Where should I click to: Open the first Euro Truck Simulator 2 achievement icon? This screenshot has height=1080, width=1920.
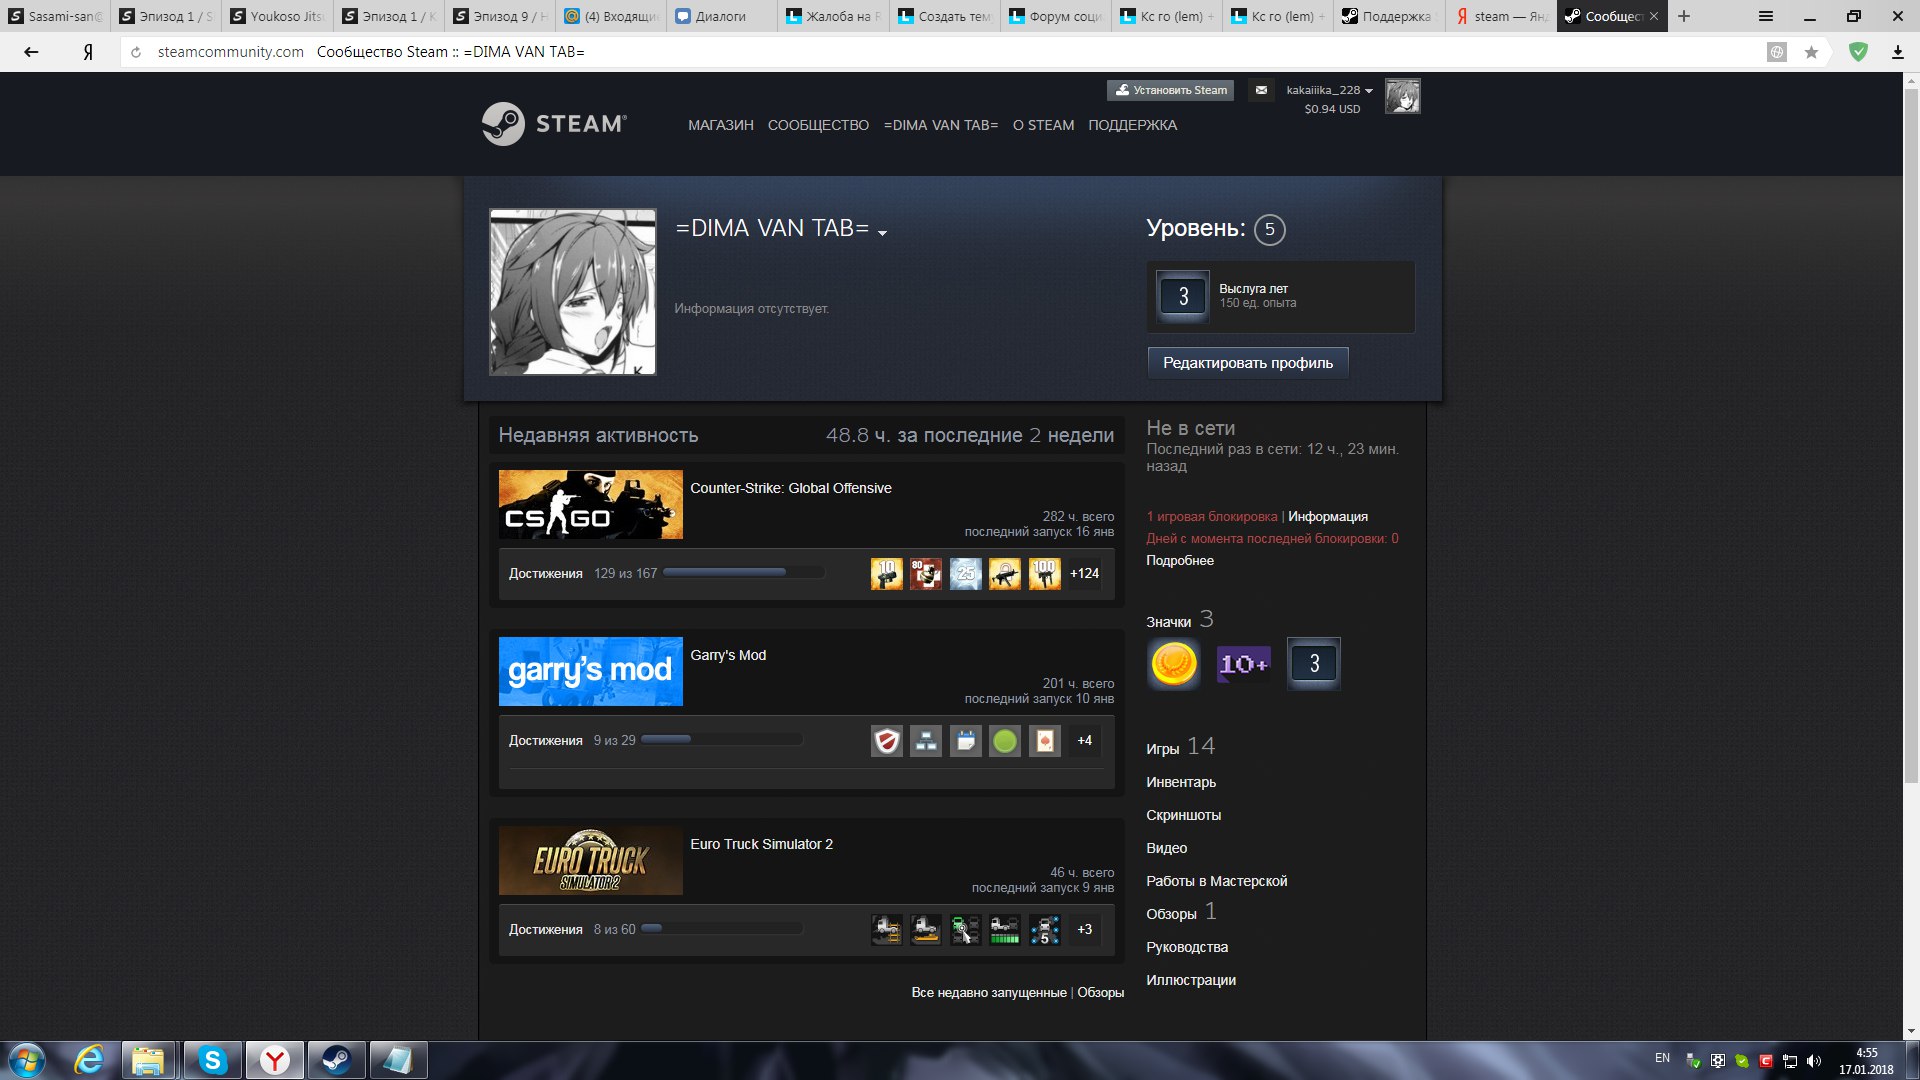click(x=886, y=929)
